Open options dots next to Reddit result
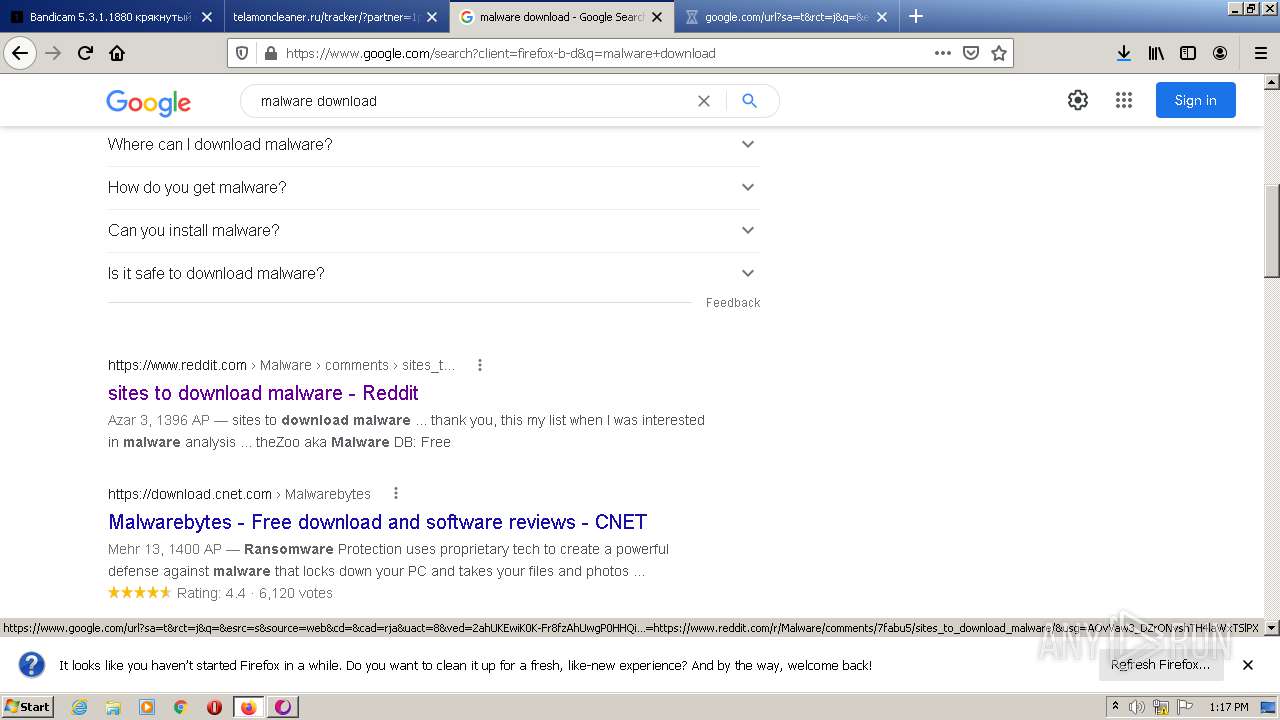This screenshot has width=1280, height=720. (480, 365)
